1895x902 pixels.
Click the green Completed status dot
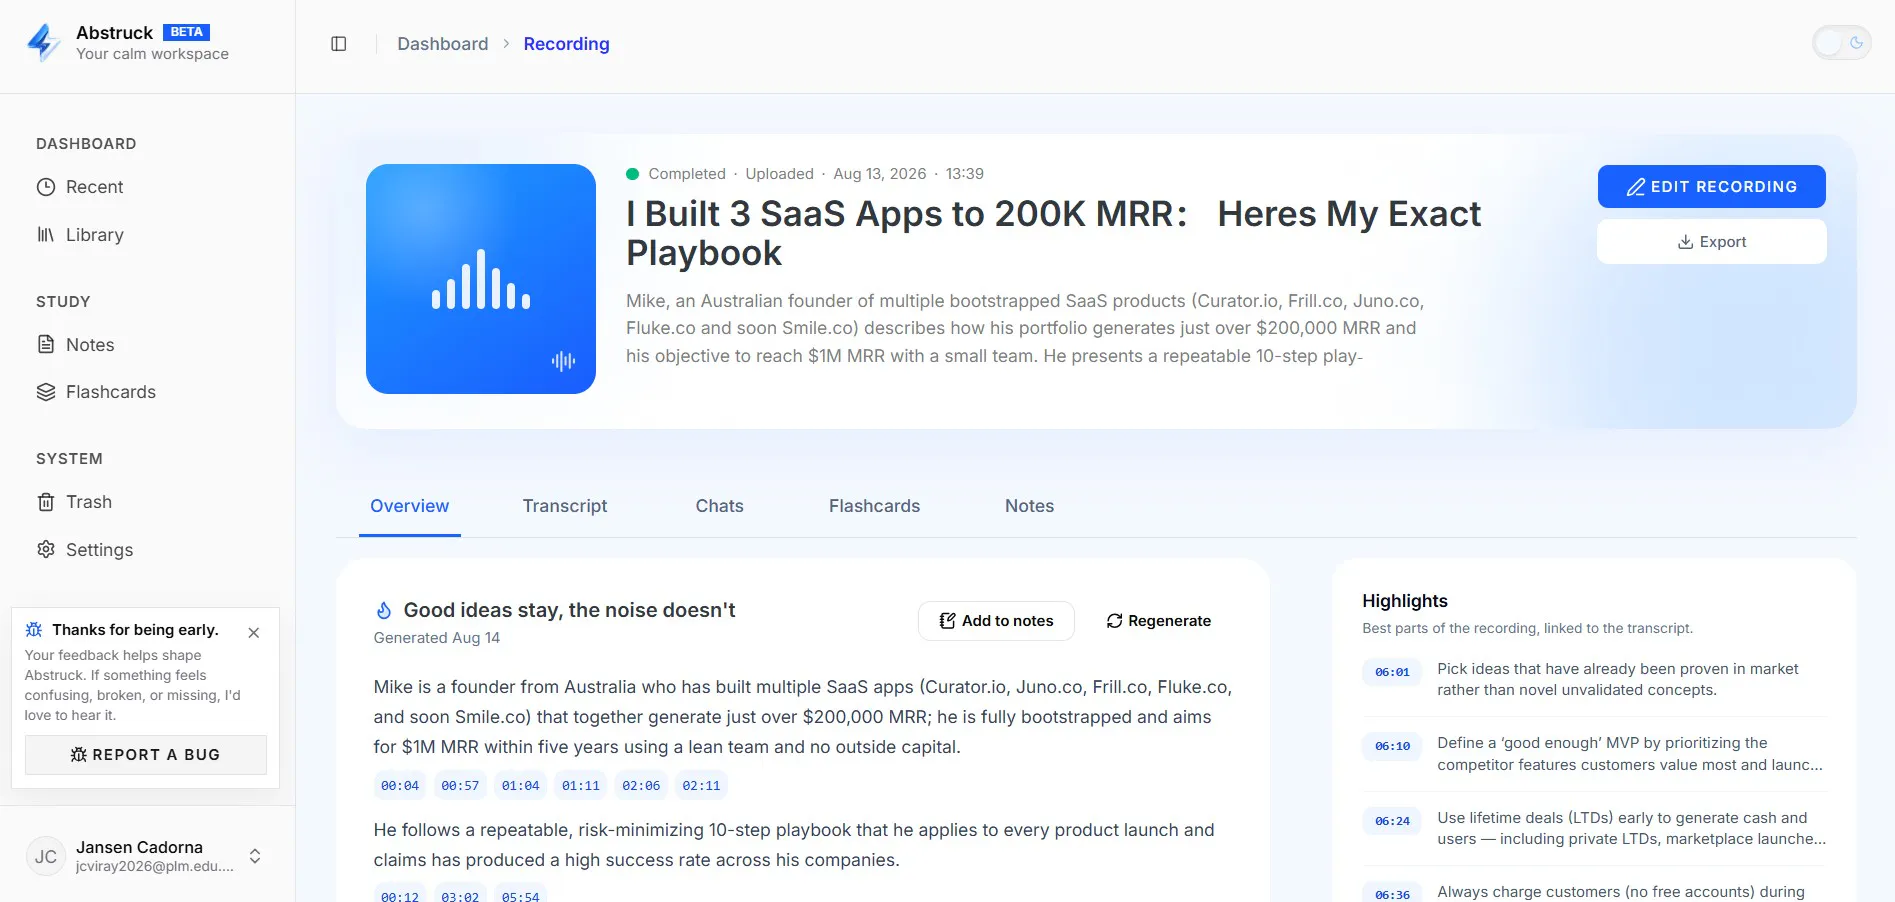pos(632,174)
